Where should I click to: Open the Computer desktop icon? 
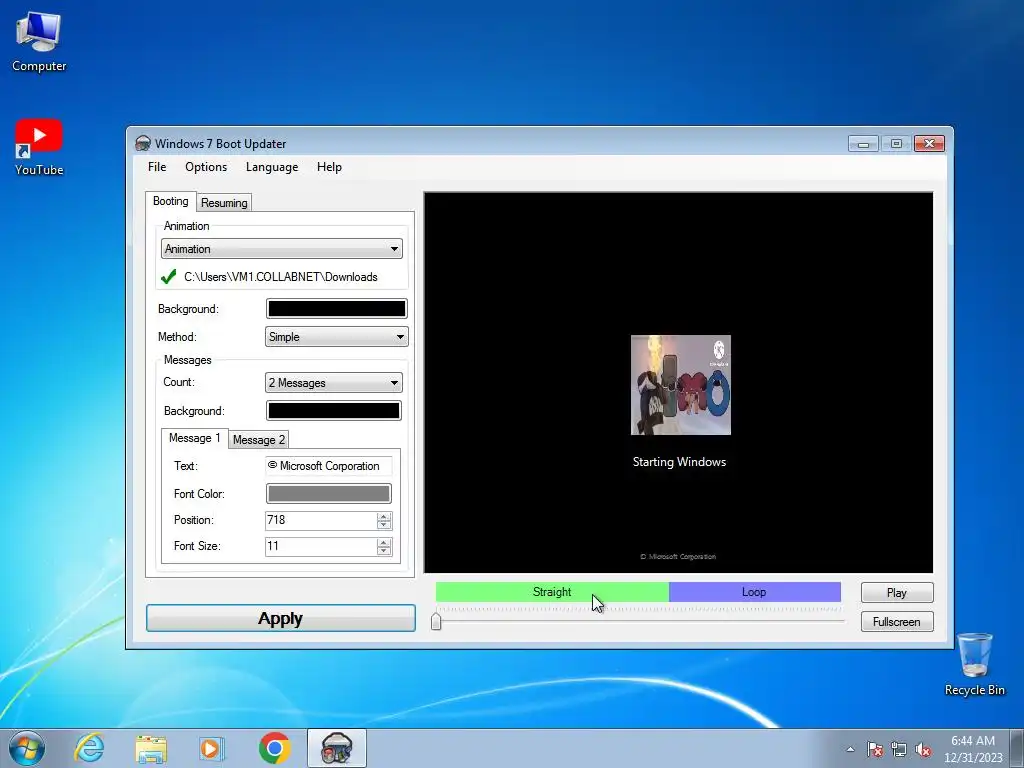39,42
